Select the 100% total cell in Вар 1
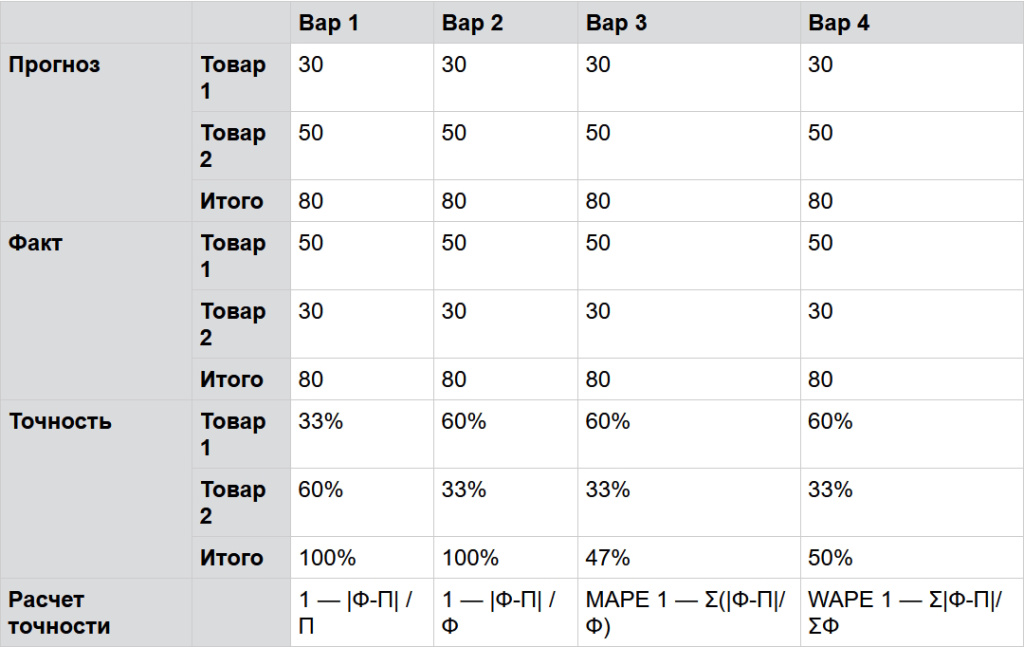This screenshot has width=1024, height=647. pos(326,558)
